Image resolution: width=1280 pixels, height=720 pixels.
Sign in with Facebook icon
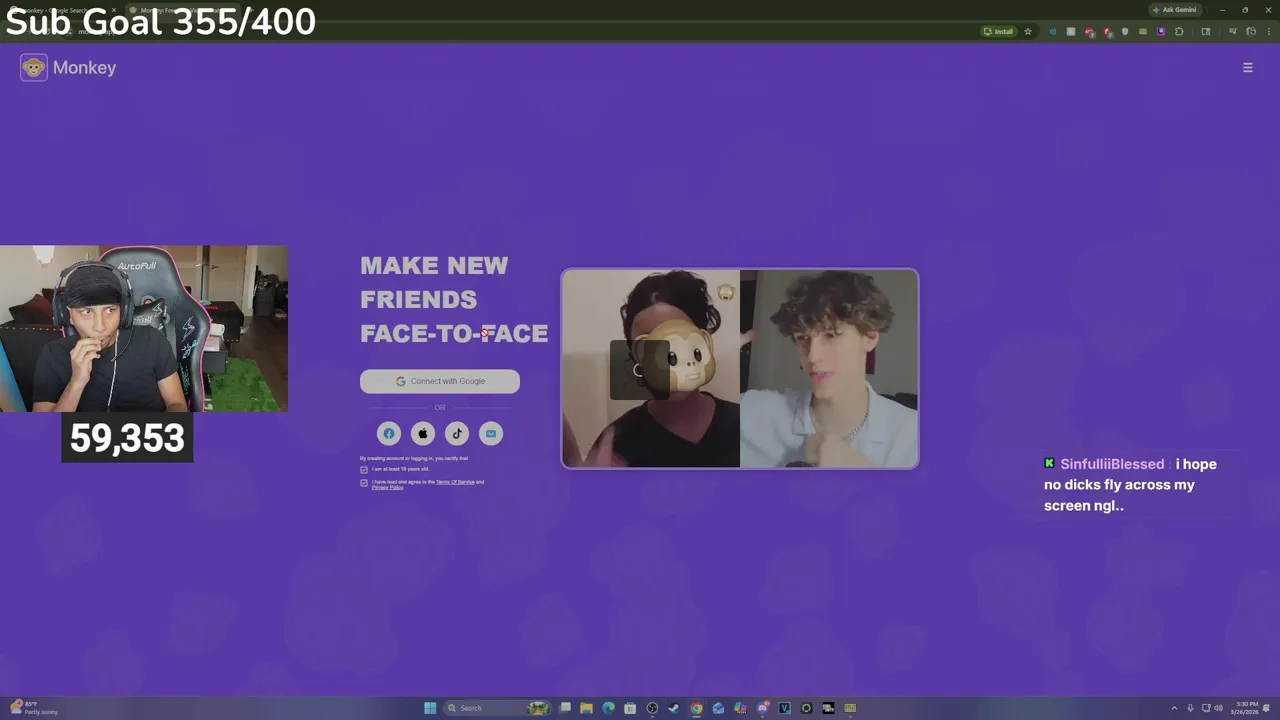click(389, 433)
